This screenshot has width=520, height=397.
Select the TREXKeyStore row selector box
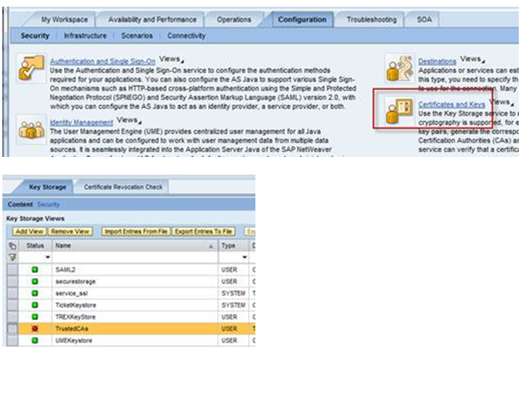point(13,317)
